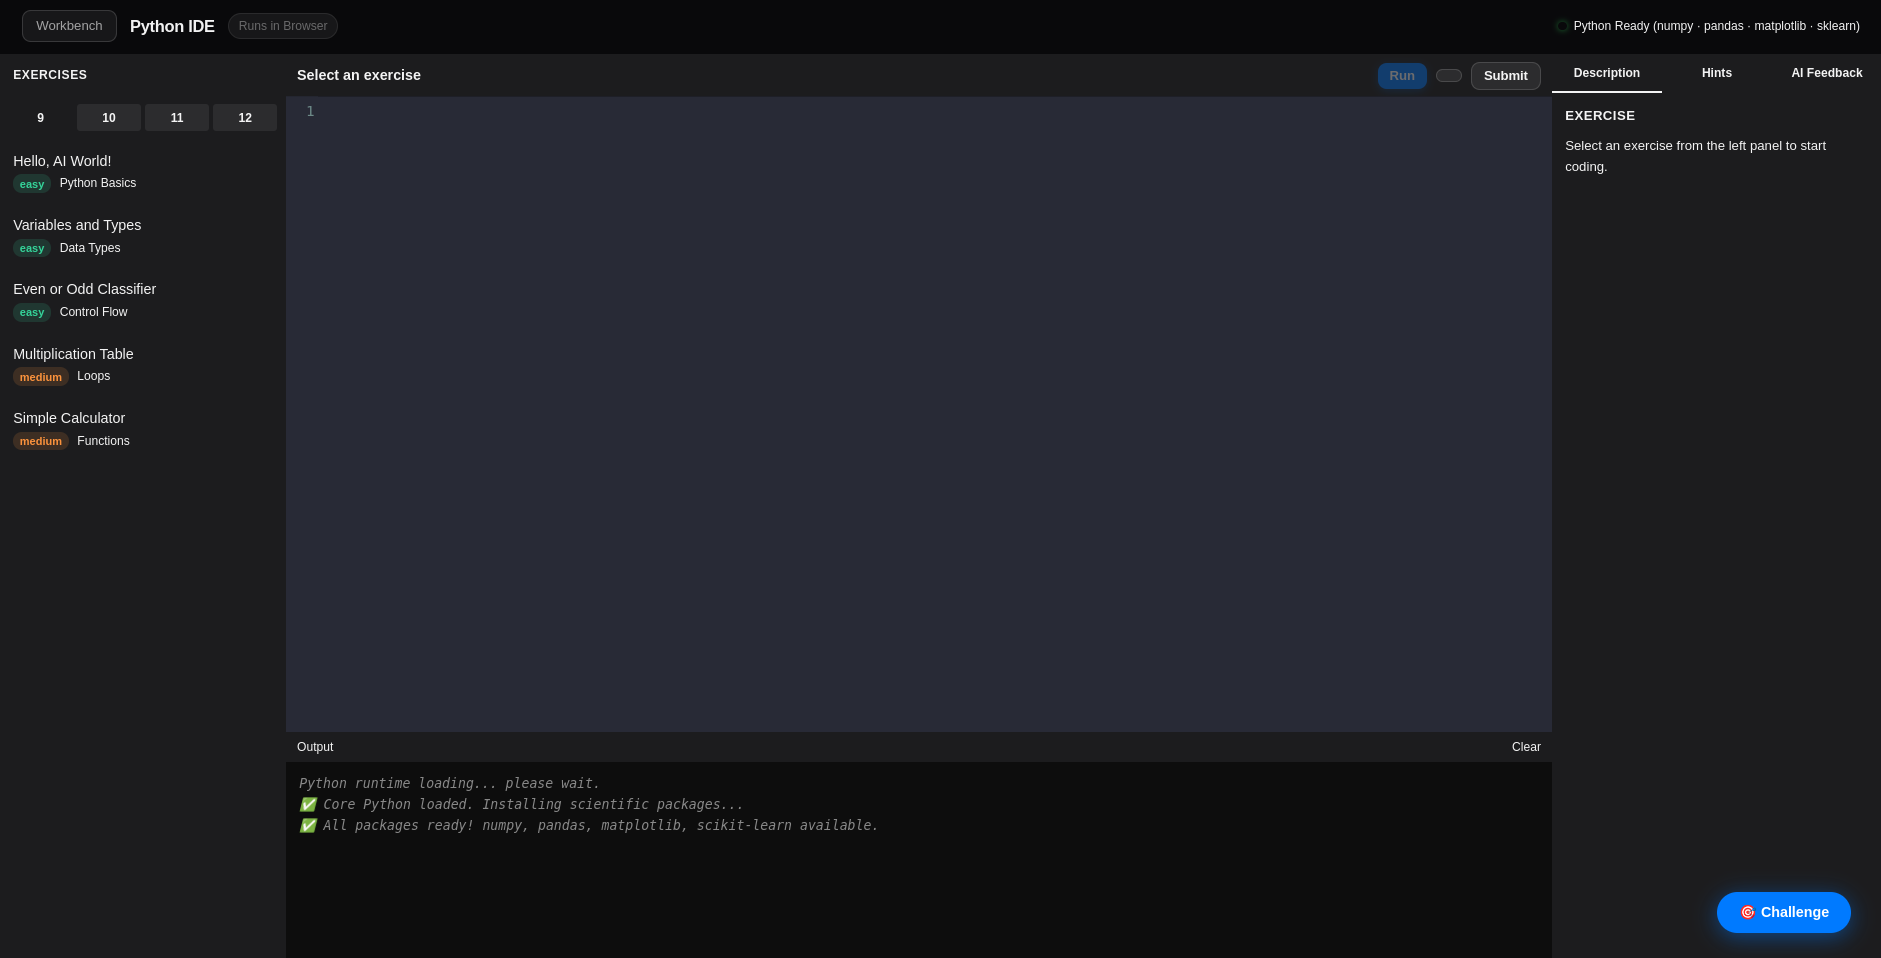1881x958 pixels.
Task: Click the Runs in Browser badge
Action: click(282, 26)
